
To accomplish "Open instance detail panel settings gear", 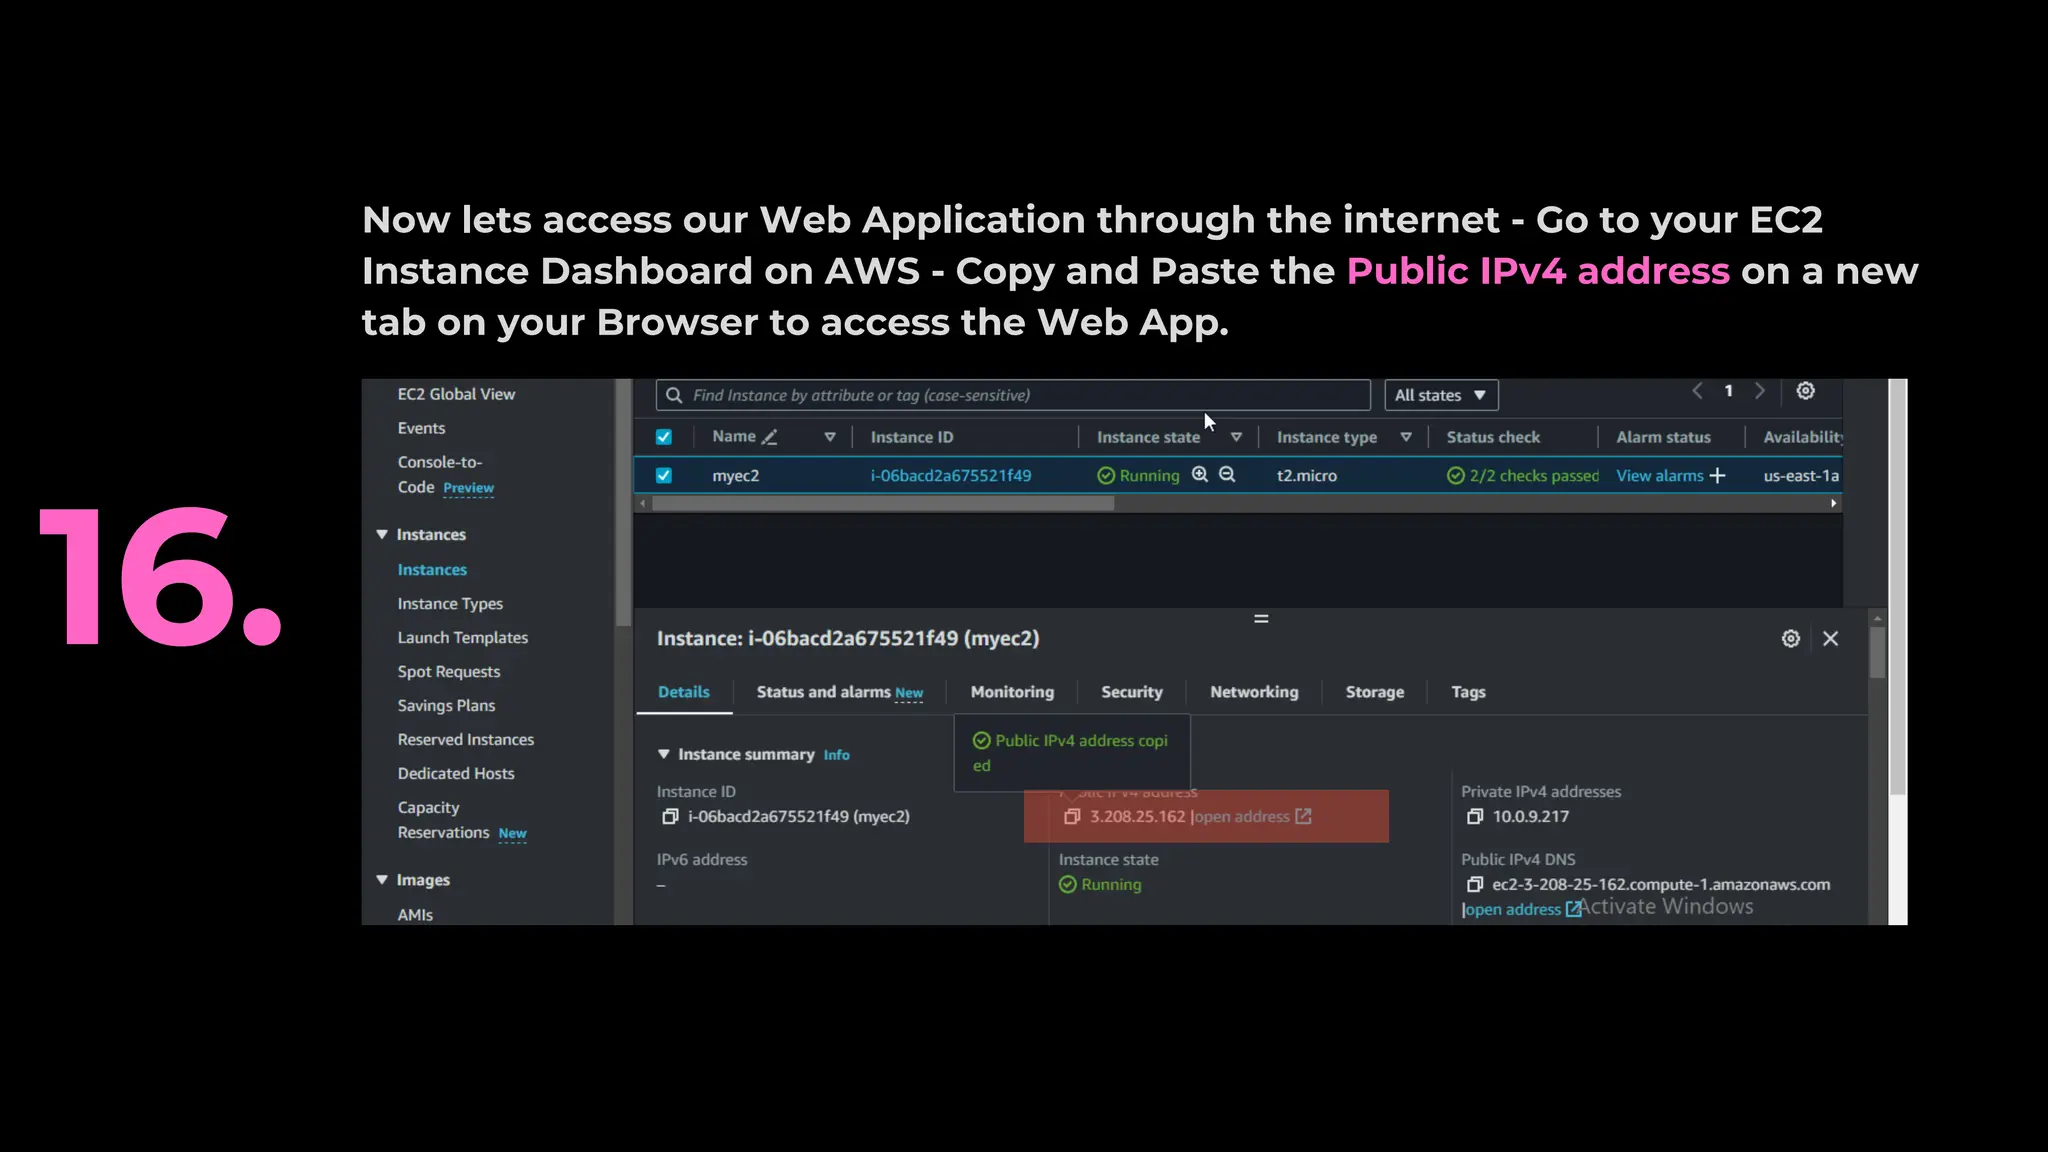I will pos(1790,638).
